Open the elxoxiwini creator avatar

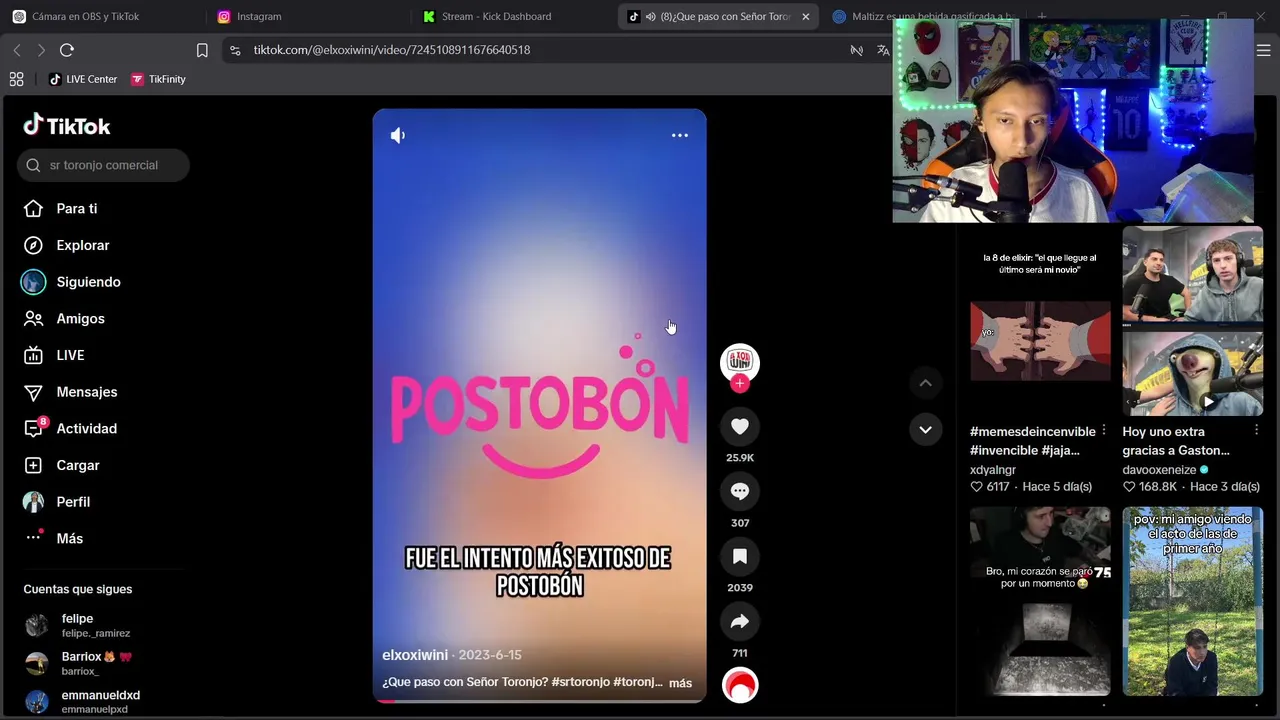click(740, 361)
